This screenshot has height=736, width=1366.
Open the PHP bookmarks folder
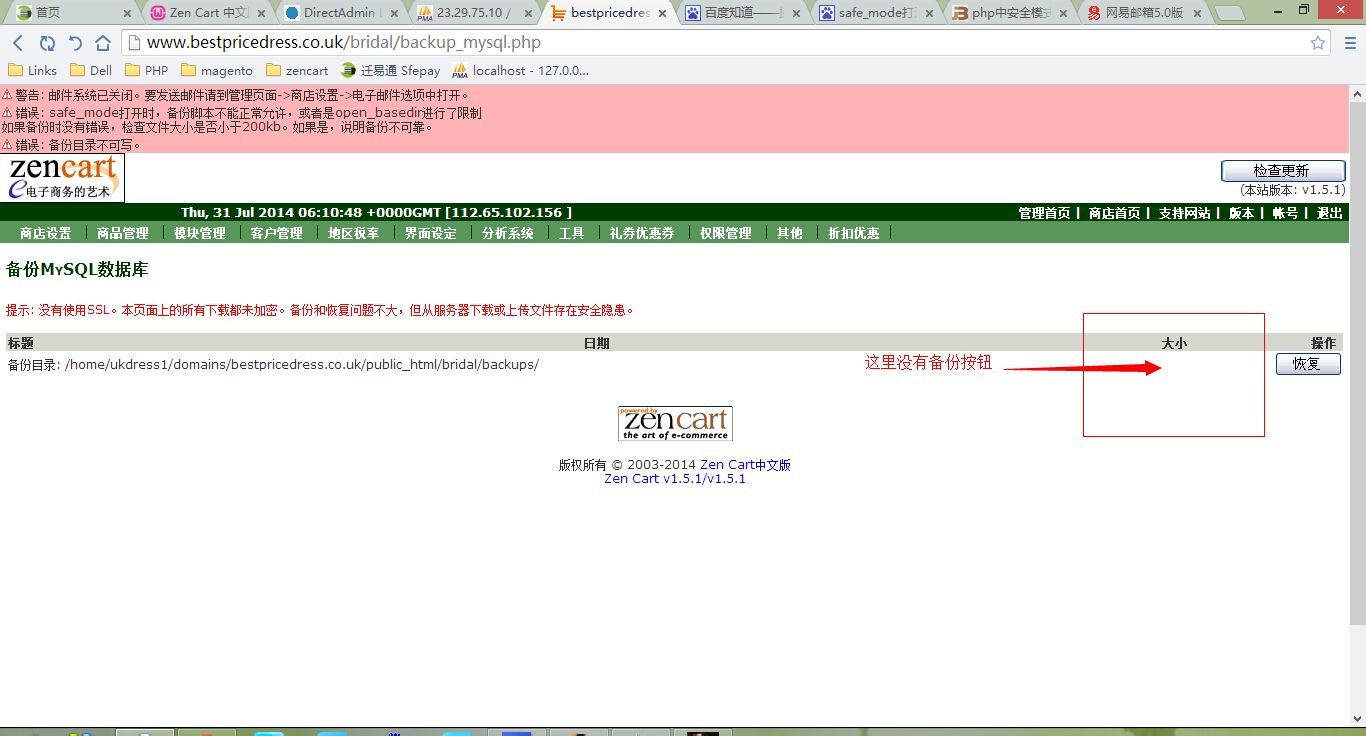point(146,70)
